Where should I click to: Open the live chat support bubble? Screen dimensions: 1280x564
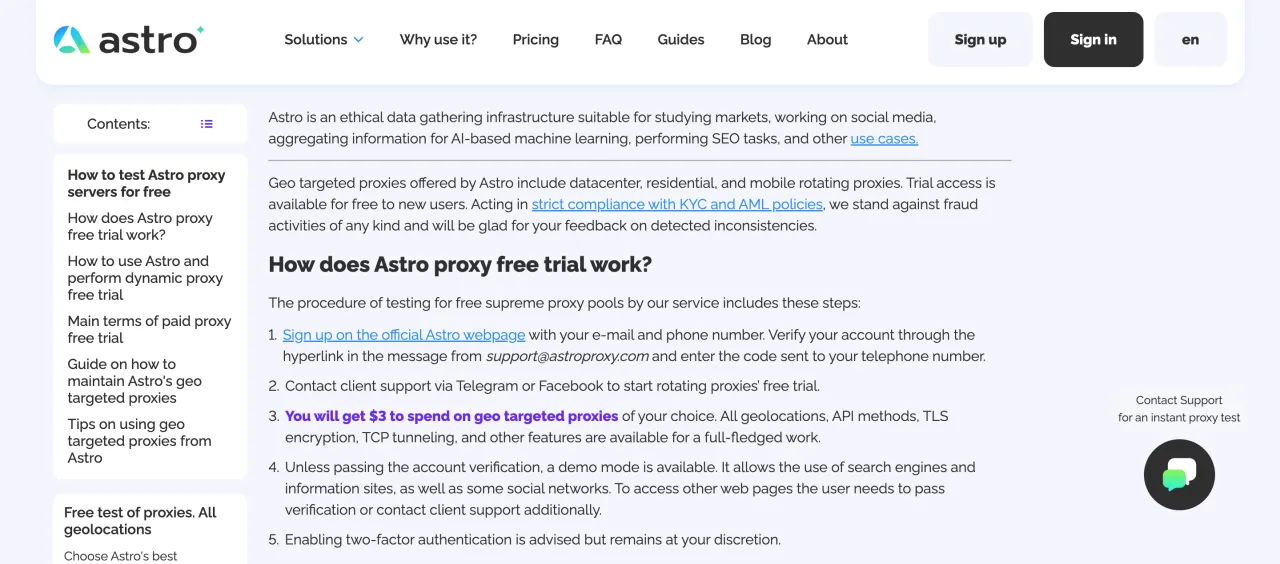1179,475
